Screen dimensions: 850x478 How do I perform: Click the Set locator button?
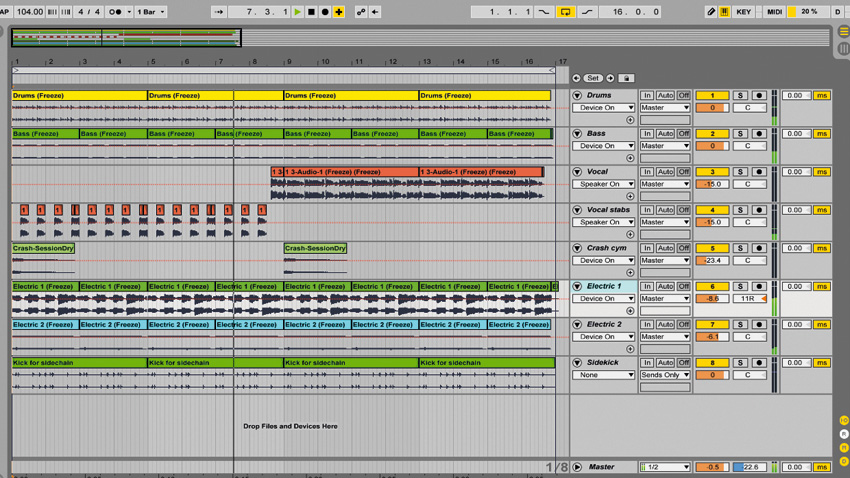(593, 78)
